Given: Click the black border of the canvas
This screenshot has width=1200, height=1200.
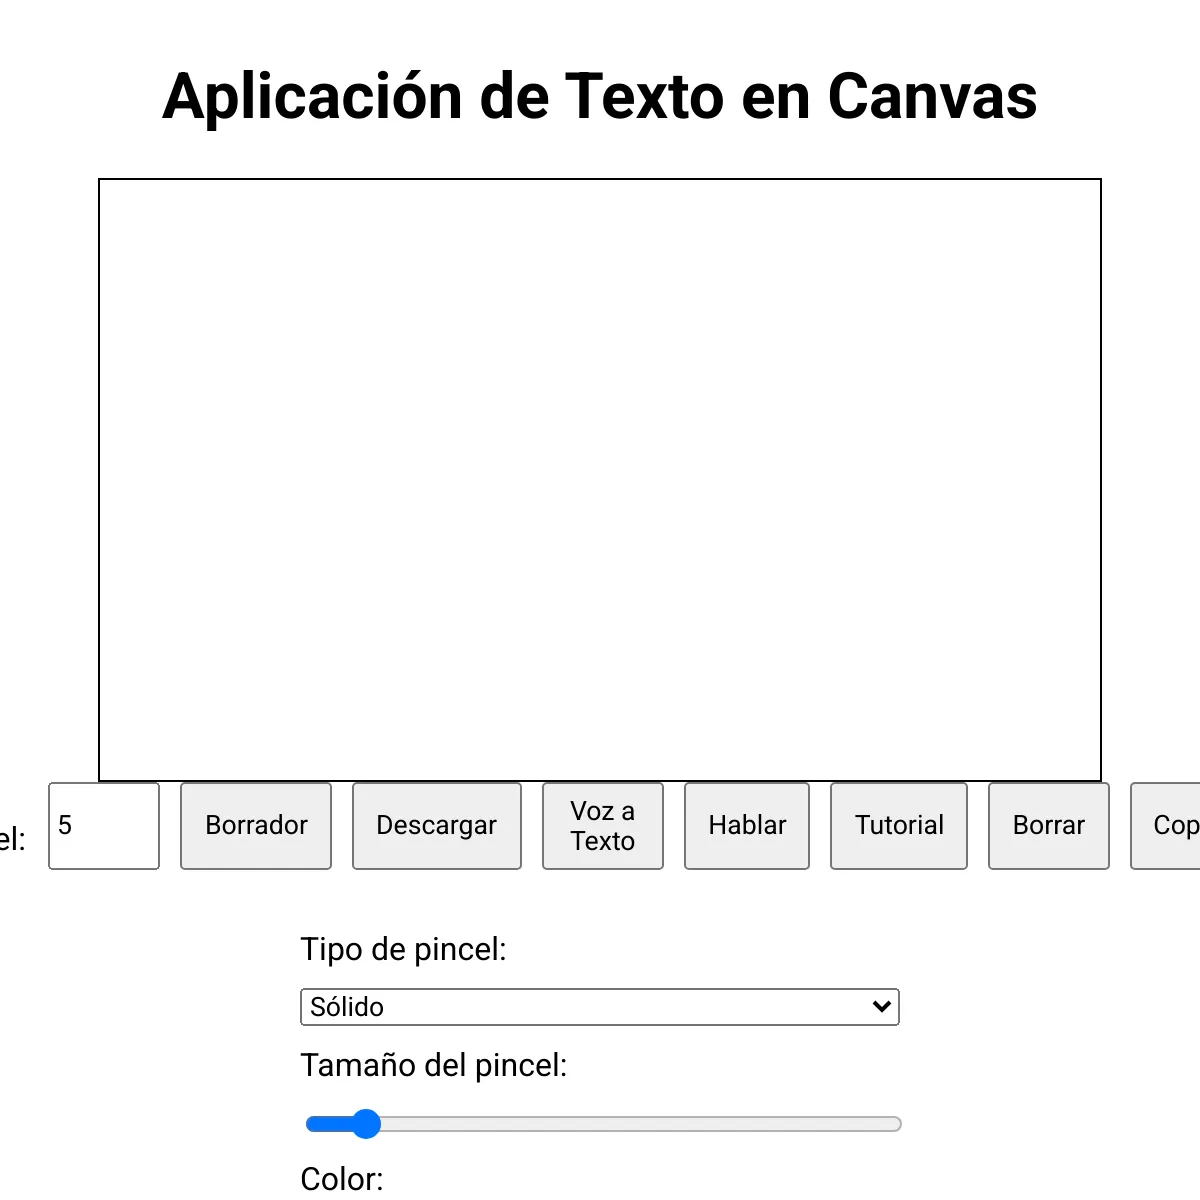Looking at the screenshot, I should point(600,180).
